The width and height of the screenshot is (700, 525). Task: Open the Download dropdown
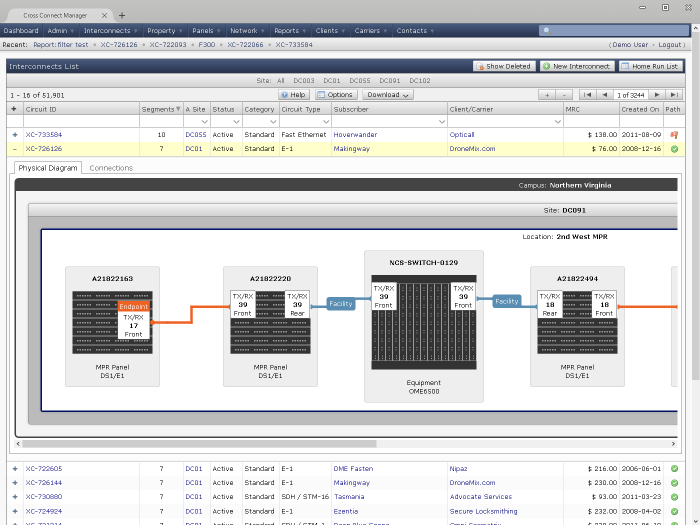coord(388,94)
